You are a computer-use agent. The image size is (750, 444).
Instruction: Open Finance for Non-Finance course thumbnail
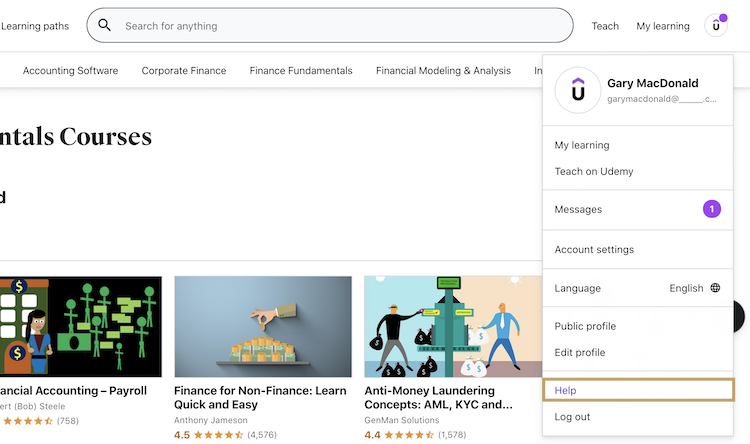[x=263, y=327]
